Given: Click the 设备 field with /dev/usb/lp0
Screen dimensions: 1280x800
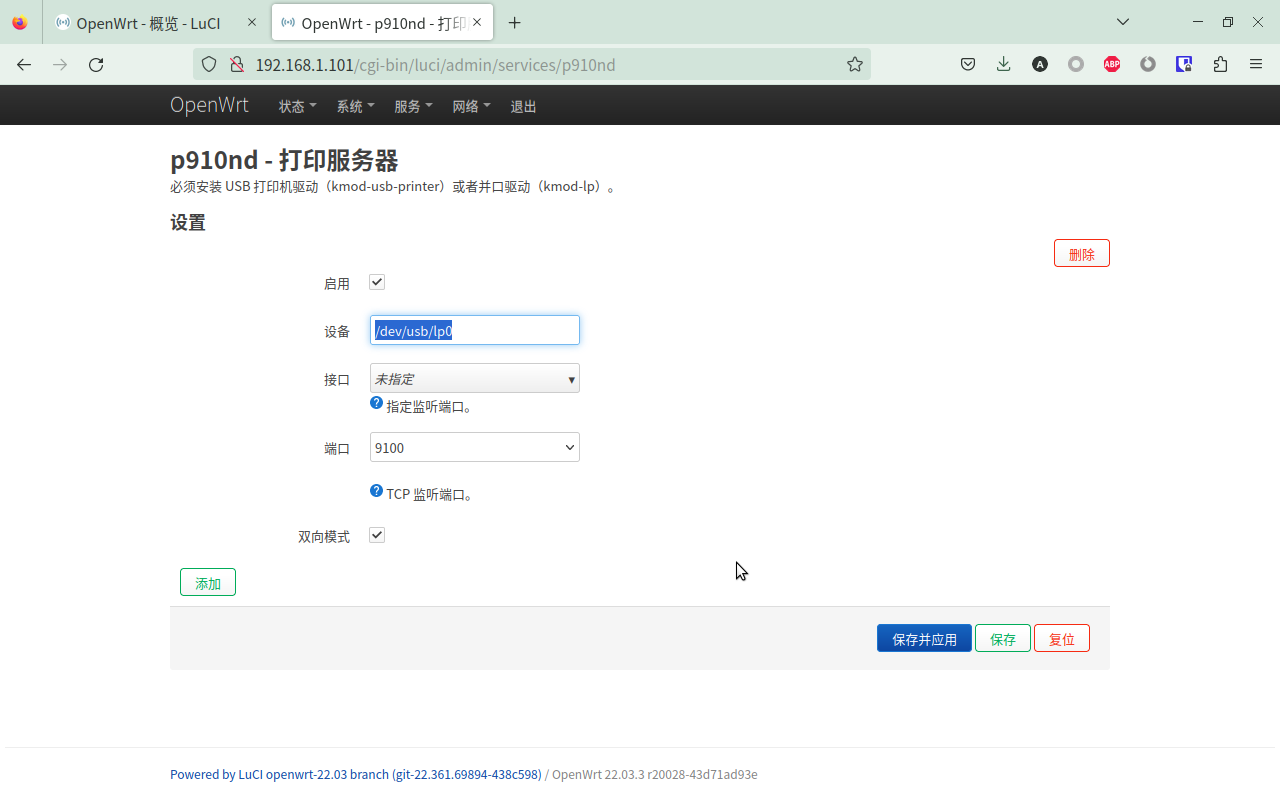Looking at the screenshot, I should tap(475, 330).
